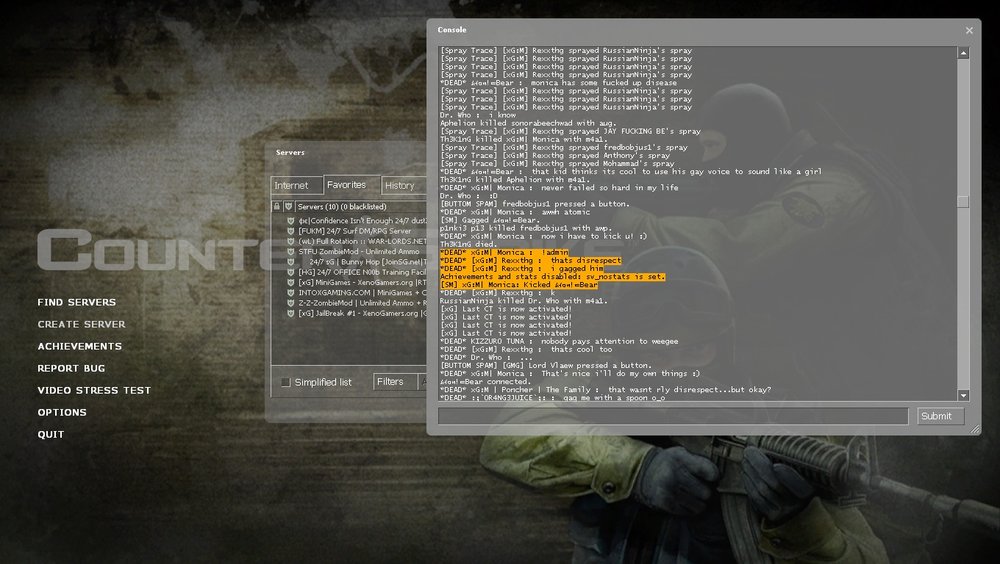This screenshot has height=564, width=1000.
Task: Select REPORT BUG menu entry
Action: pyautogui.click(x=71, y=368)
